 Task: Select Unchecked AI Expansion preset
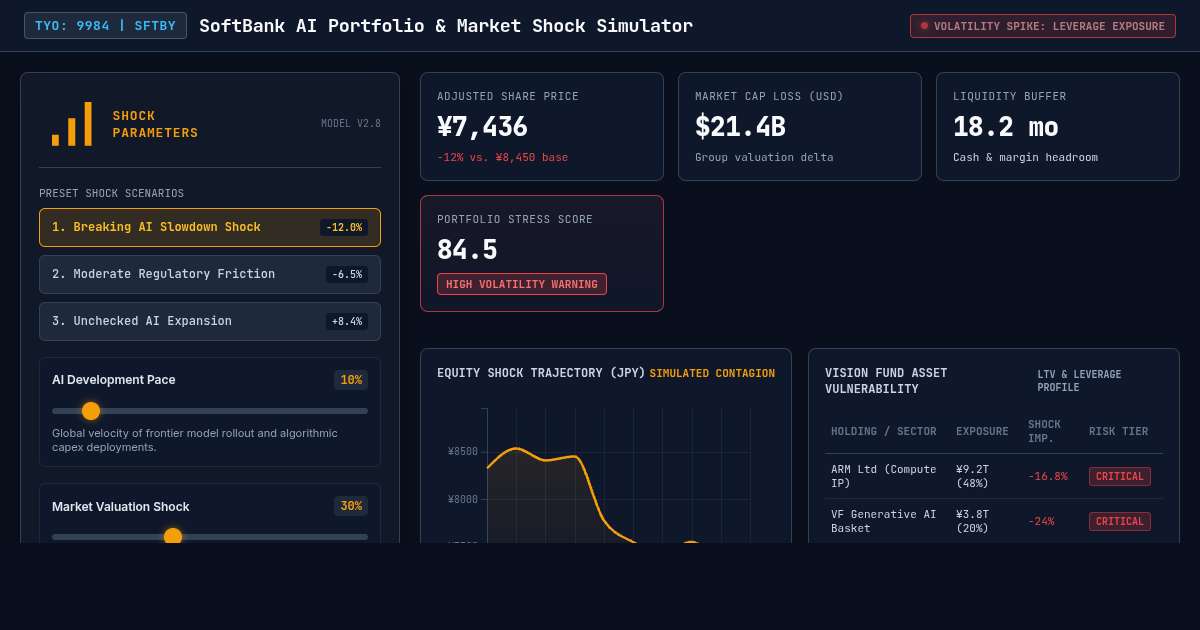(210, 321)
